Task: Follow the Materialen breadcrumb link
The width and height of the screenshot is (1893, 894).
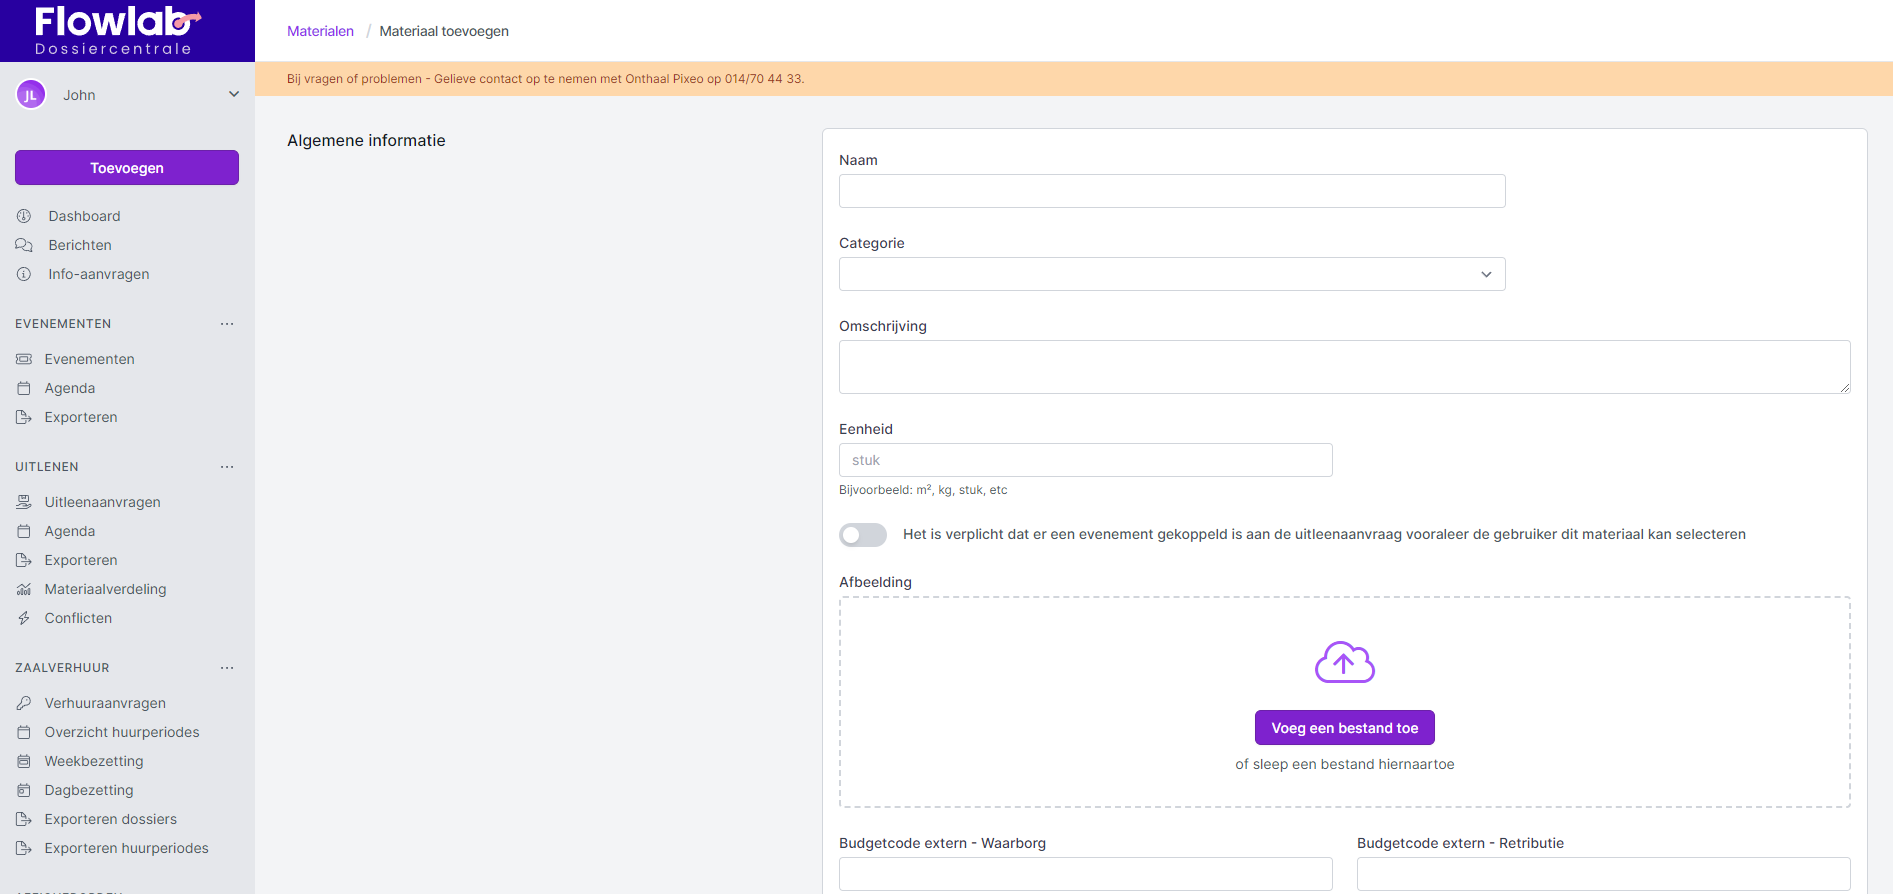Action: click(320, 31)
